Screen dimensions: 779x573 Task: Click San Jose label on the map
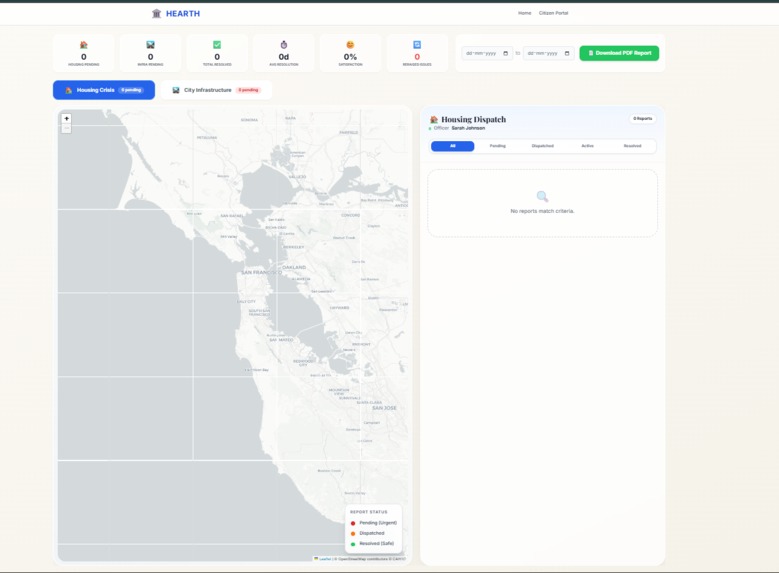[385, 408]
